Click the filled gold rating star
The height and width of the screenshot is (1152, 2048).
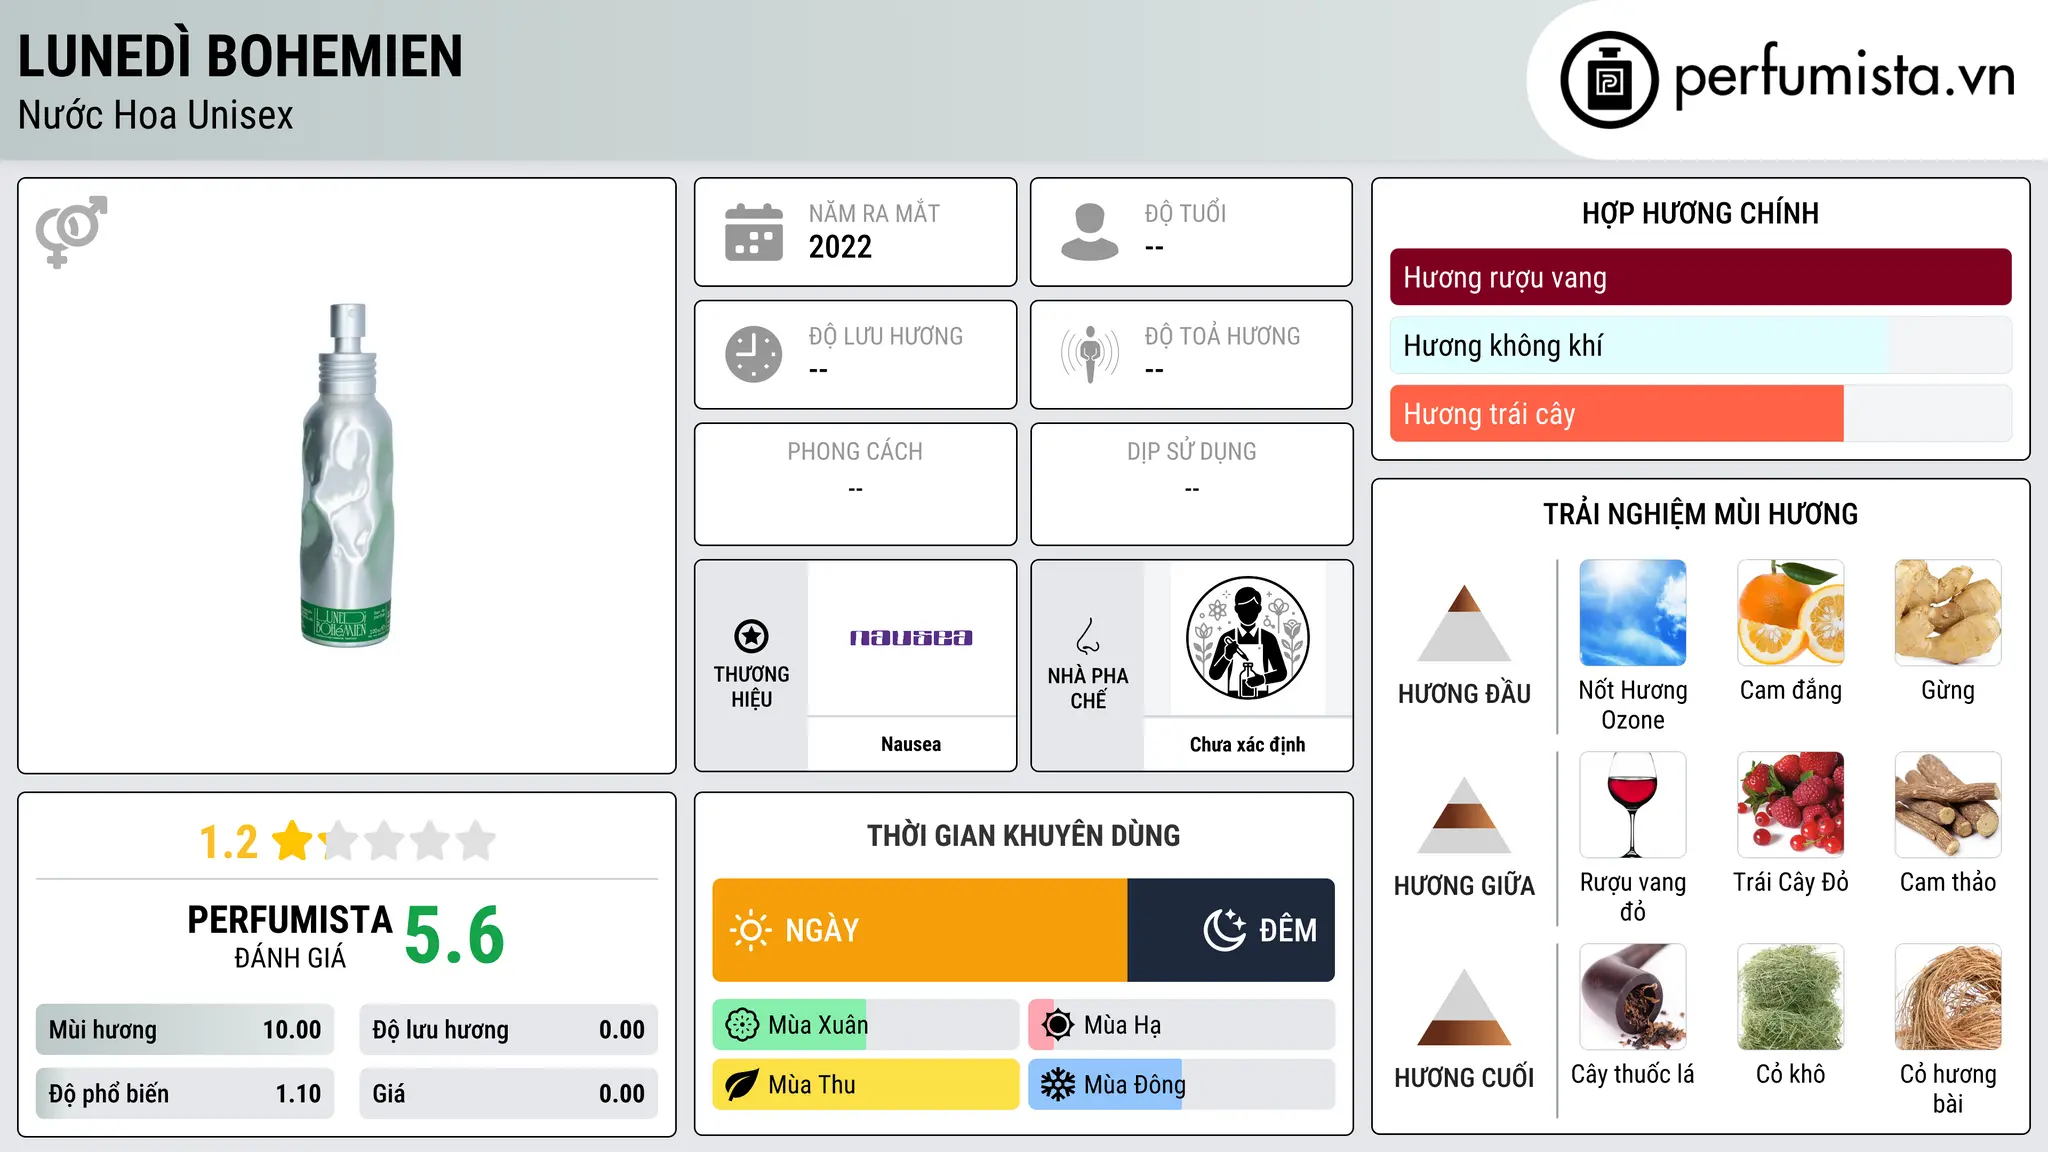click(x=293, y=841)
